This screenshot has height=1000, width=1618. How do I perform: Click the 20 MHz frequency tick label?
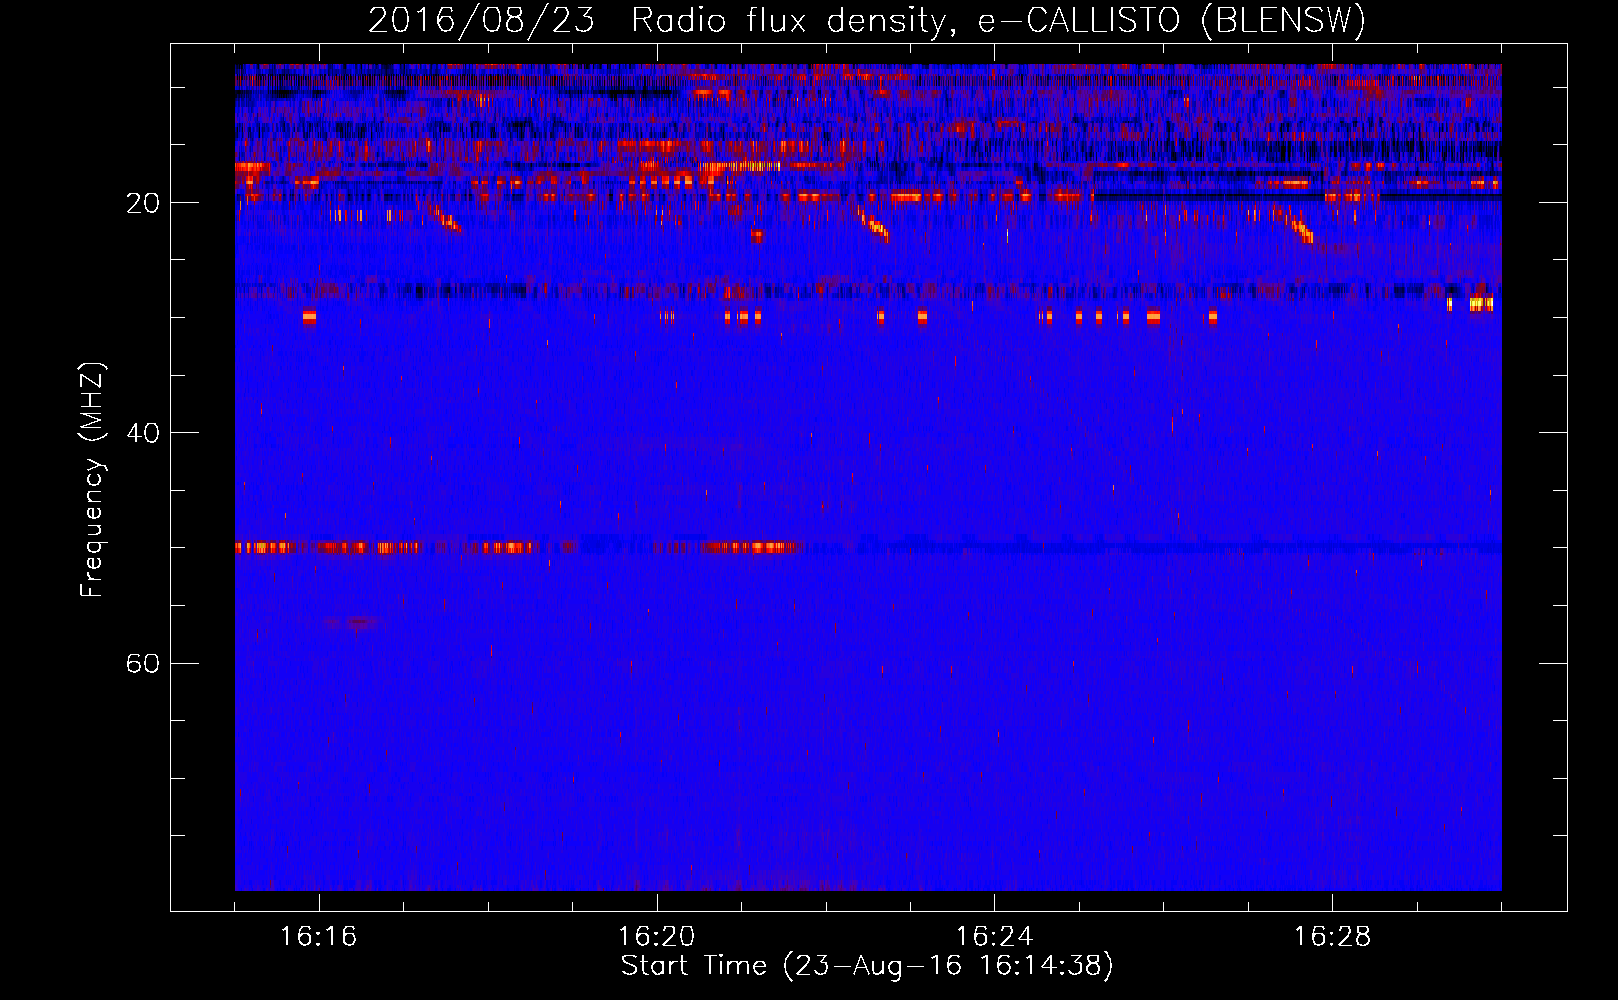pos(143,203)
